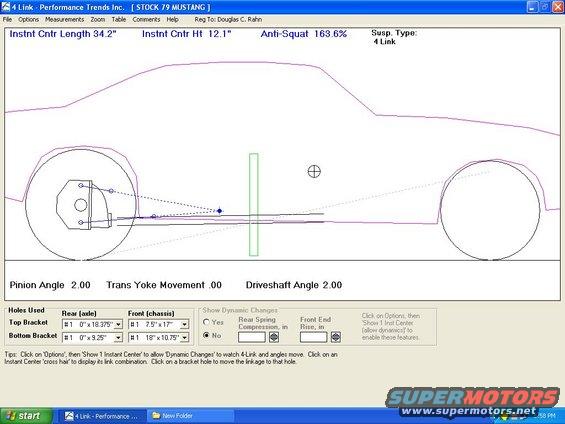Expand Bottom Bracket Front chassis dropdown
565x424 pixels.
pos(184,338)
